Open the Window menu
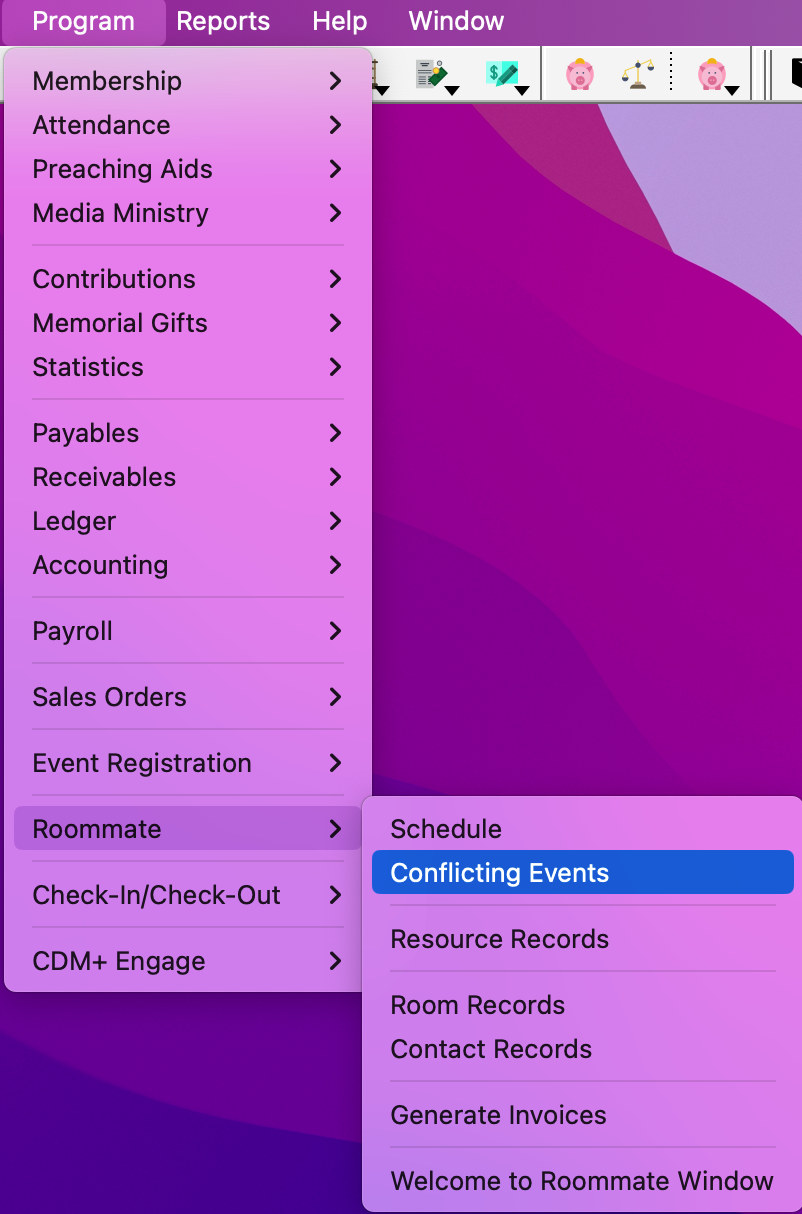 (456, 21)
